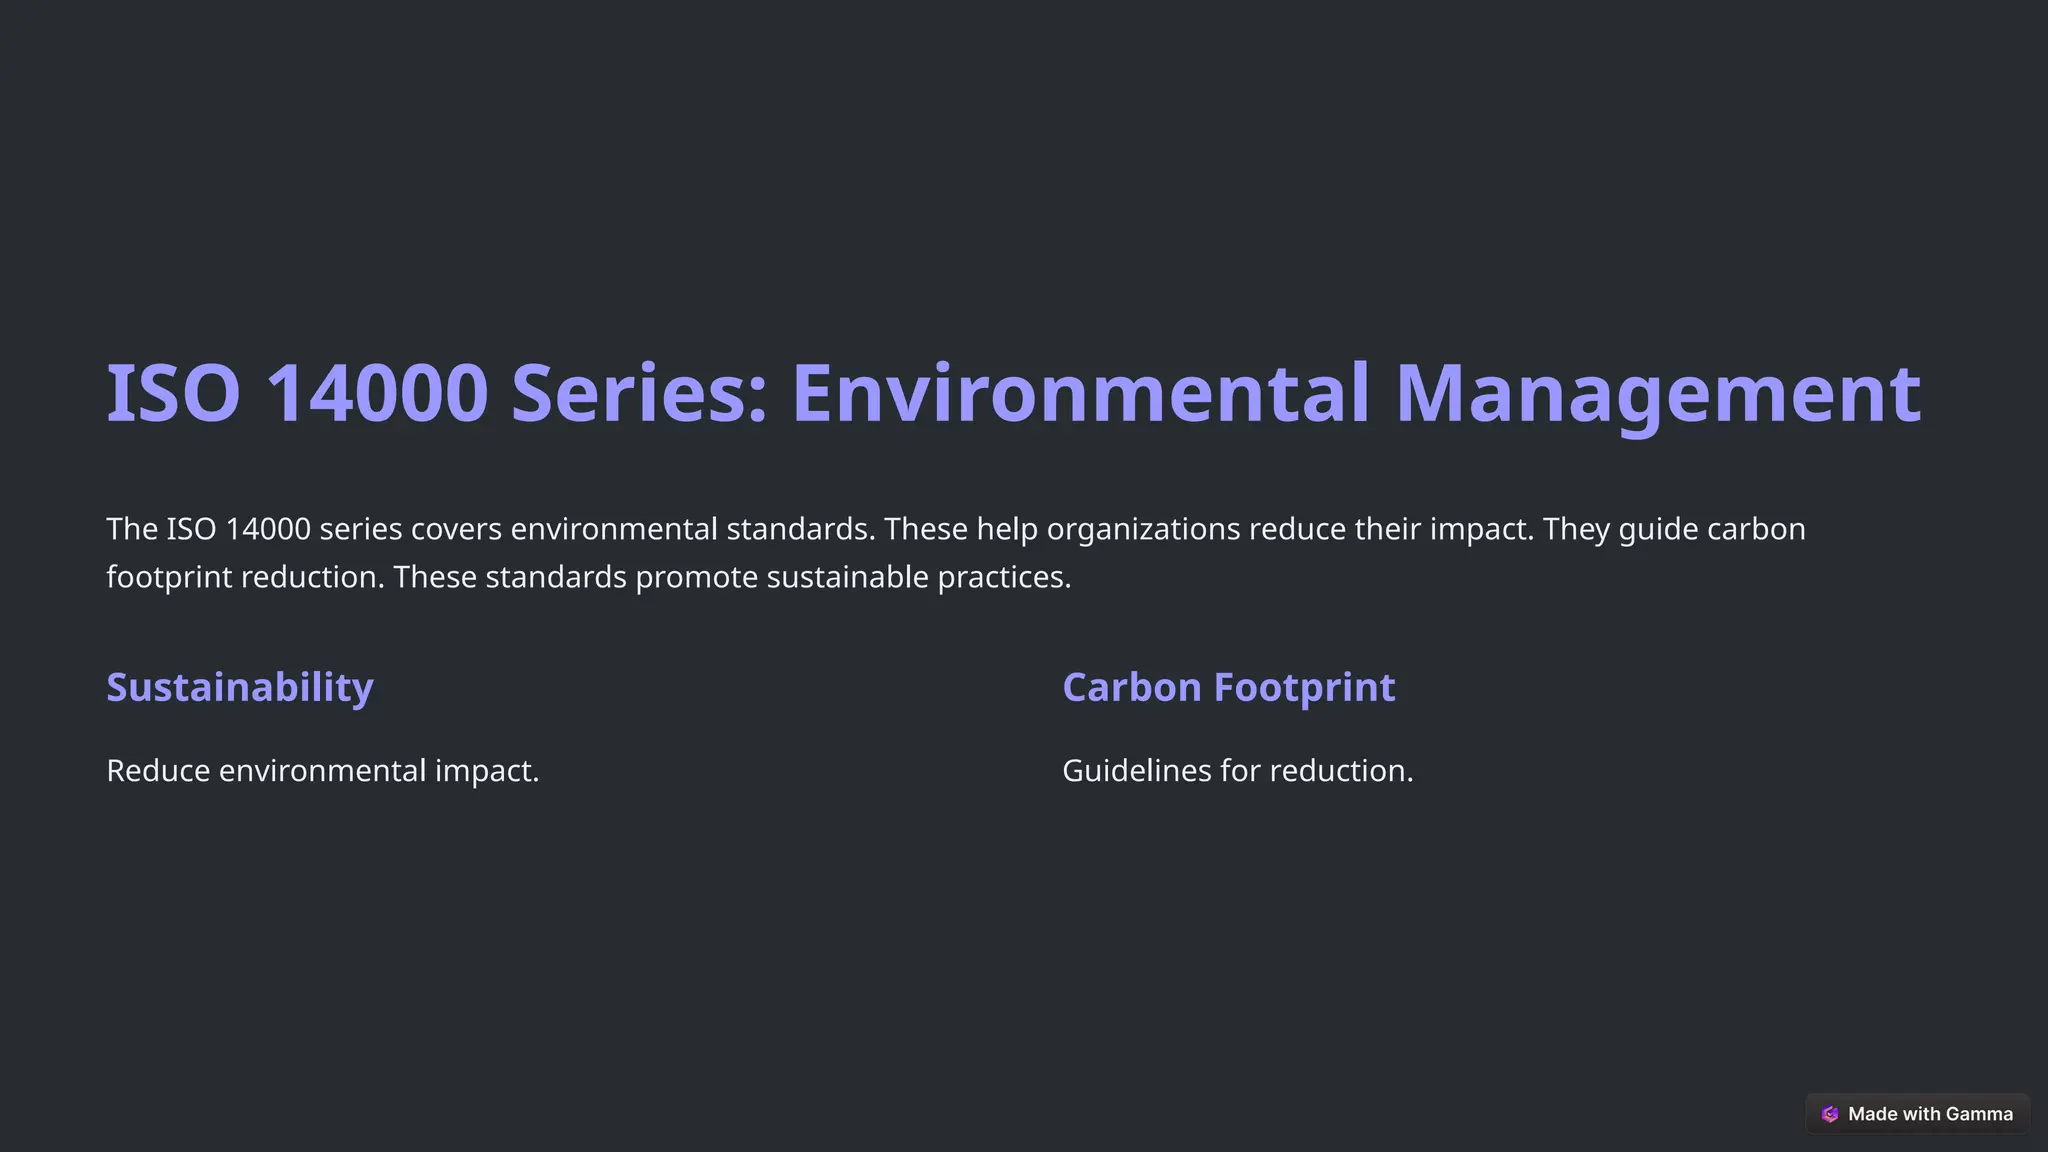2048x1152 pixels.
Task: Click the word Environmental in the title
Action: [1080, 394]
